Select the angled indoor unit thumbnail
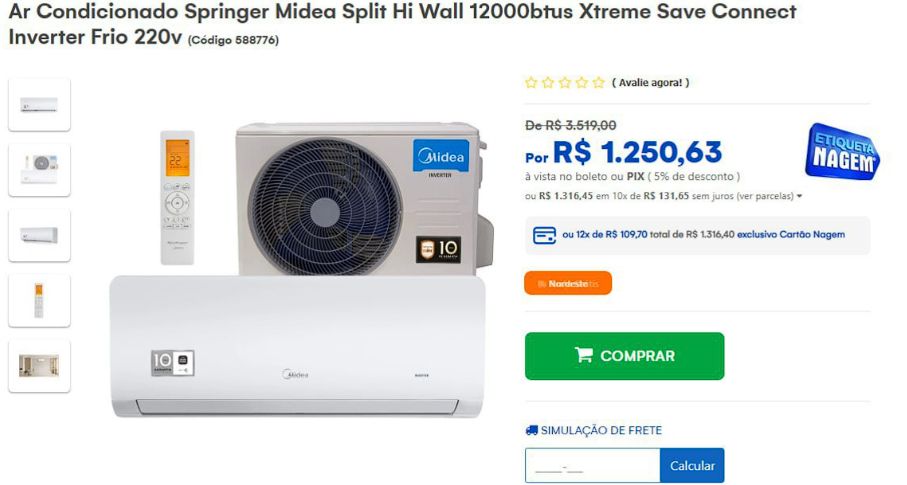 pyautogui.click(x=39, y=236)
